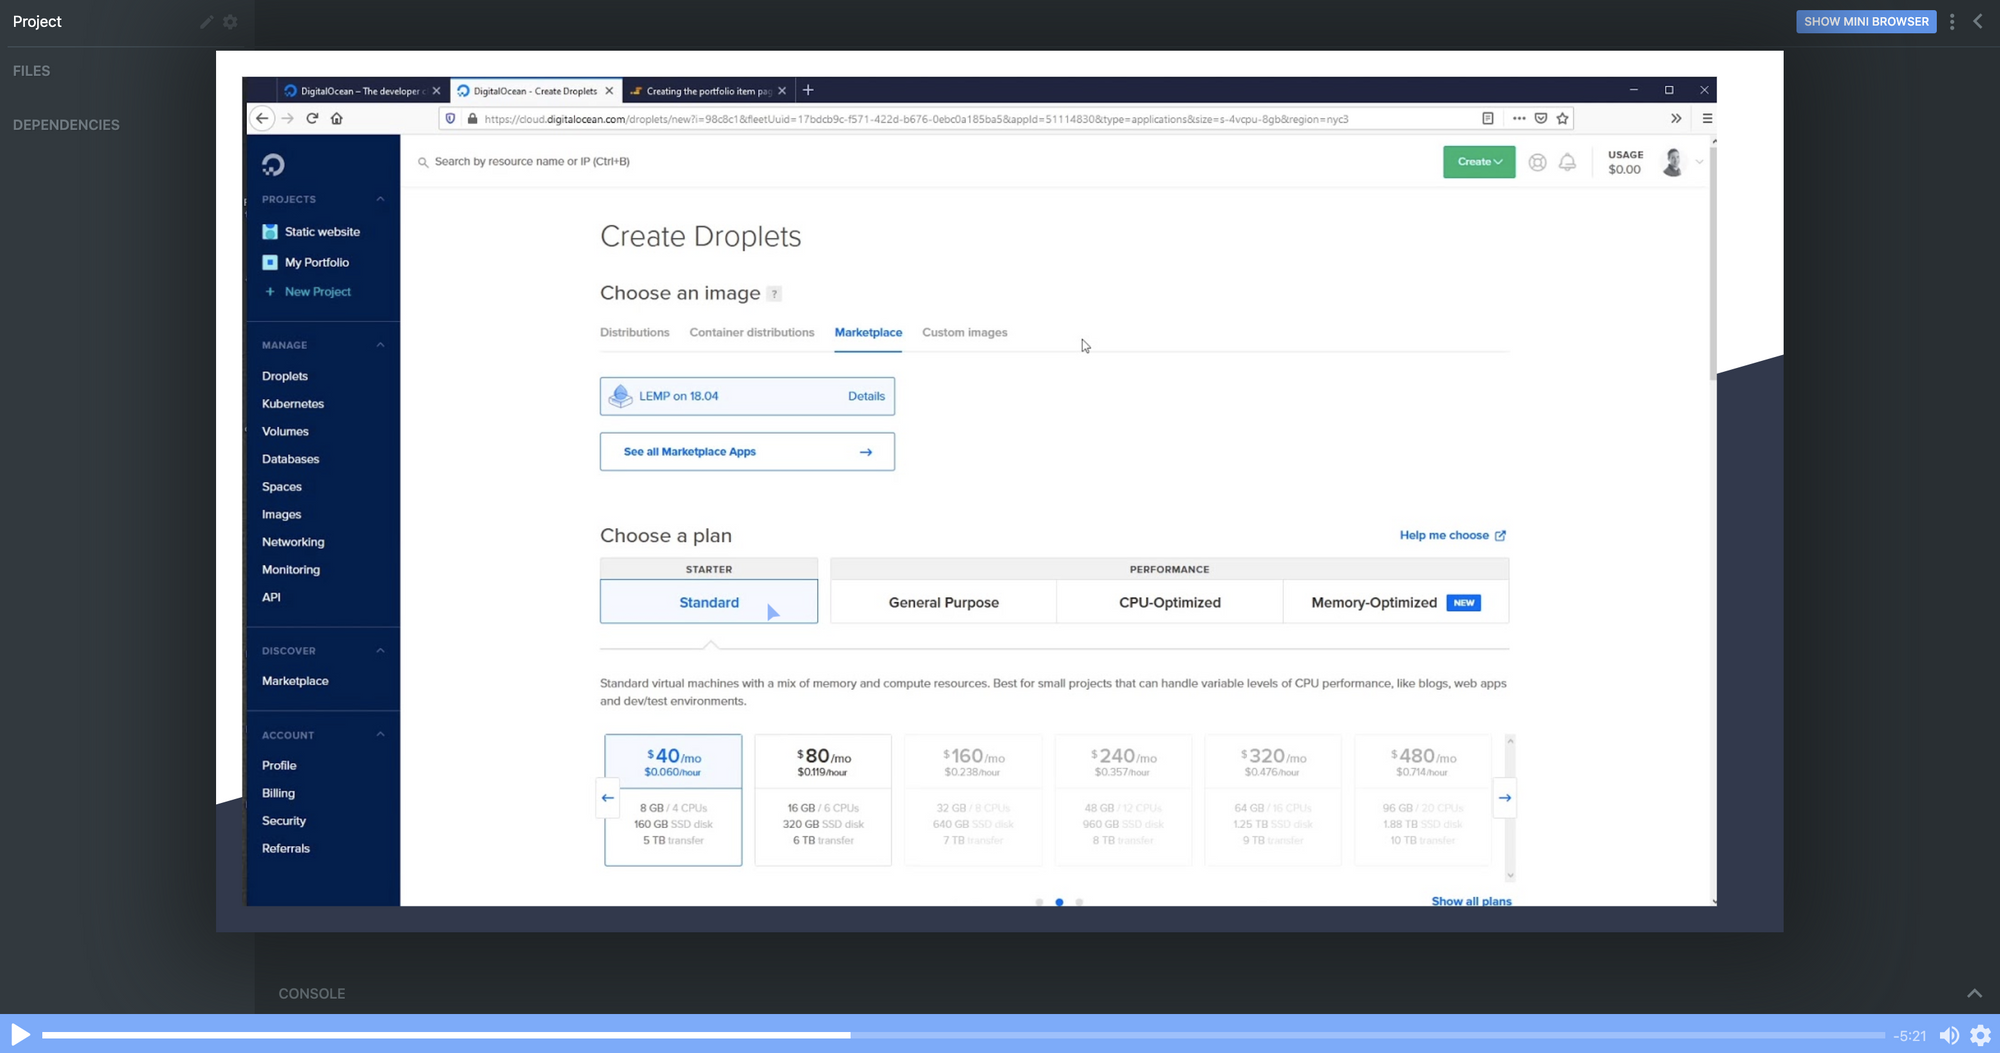This screenshot has width=2000, height=1053.
Task: Click the Pocket save icon
Action: click(1541, 118)
